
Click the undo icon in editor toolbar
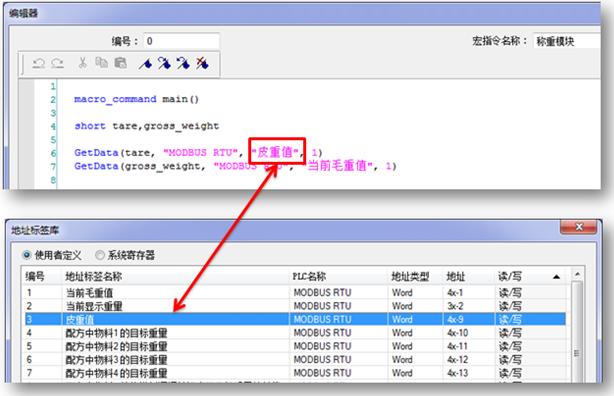point(39,63)
